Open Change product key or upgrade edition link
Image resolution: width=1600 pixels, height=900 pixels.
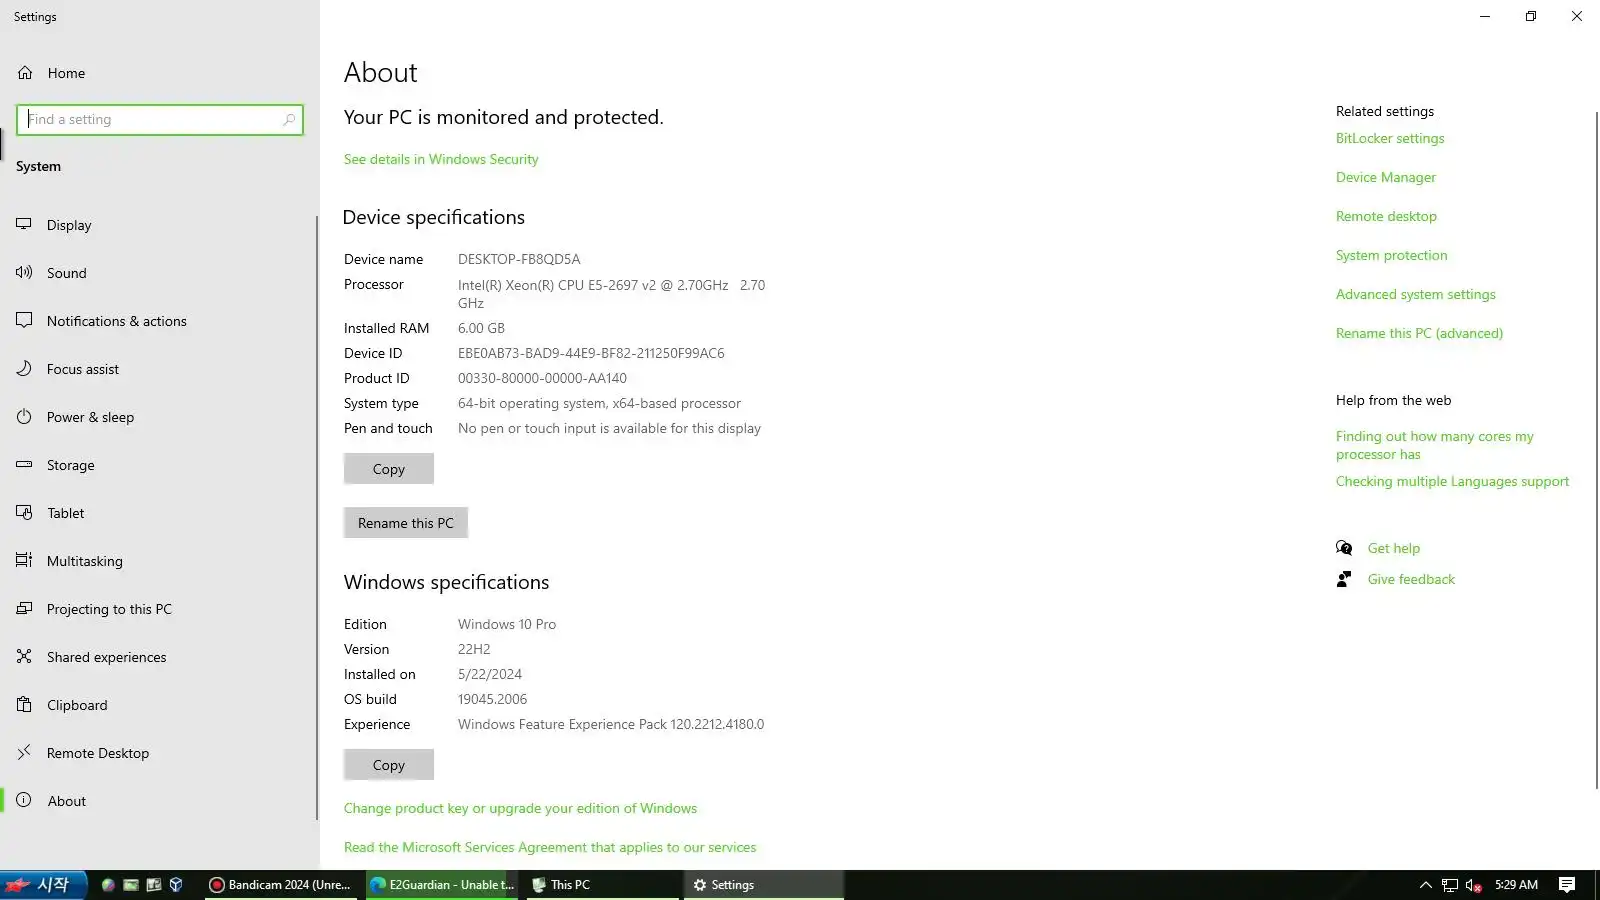click(x=520, y=808)
